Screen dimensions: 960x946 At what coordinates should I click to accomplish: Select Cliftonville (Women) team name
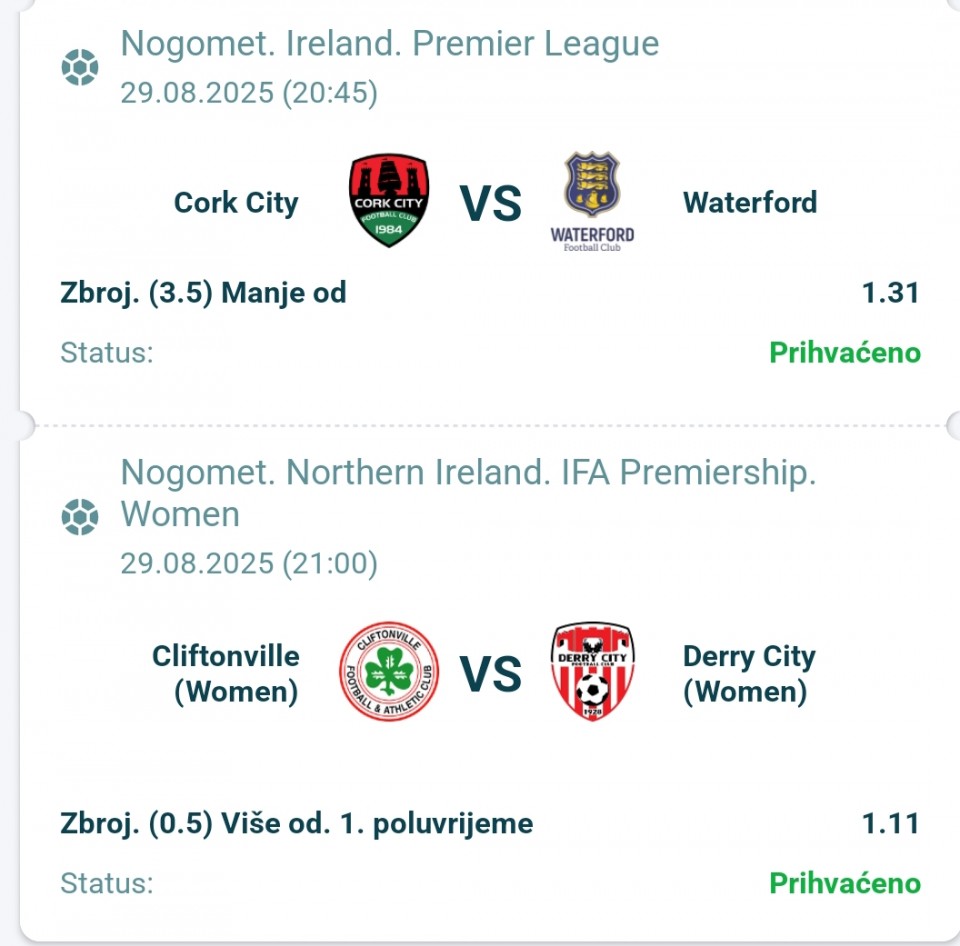point(225,674)
